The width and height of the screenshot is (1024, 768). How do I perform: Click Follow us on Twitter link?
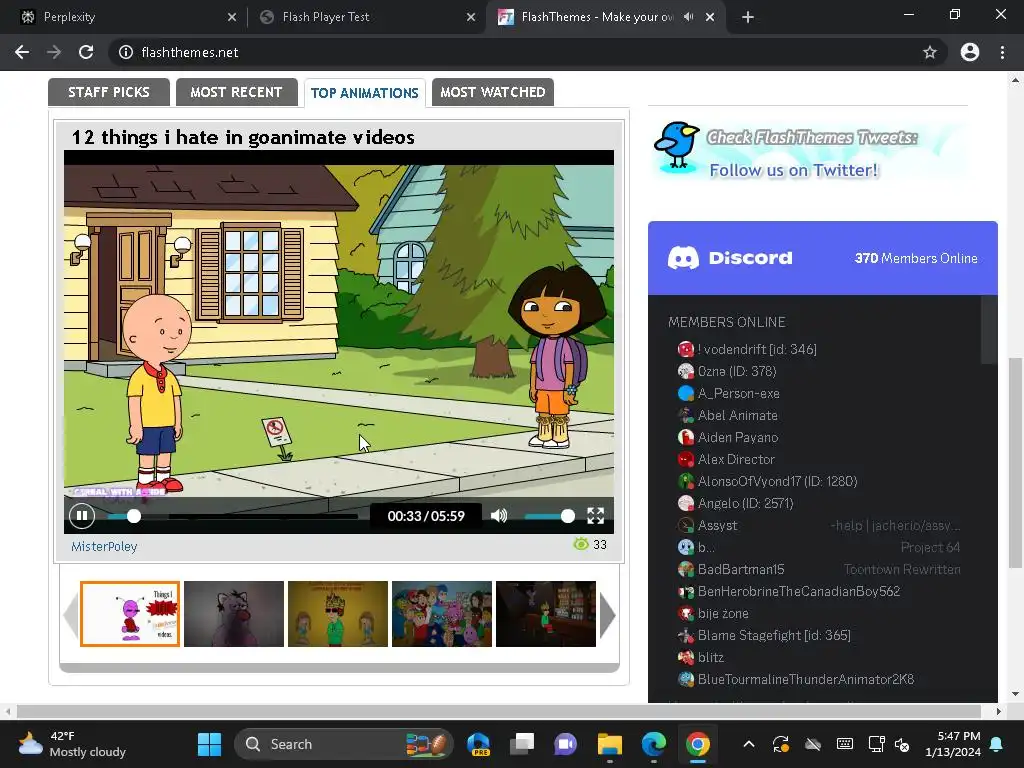793,170
